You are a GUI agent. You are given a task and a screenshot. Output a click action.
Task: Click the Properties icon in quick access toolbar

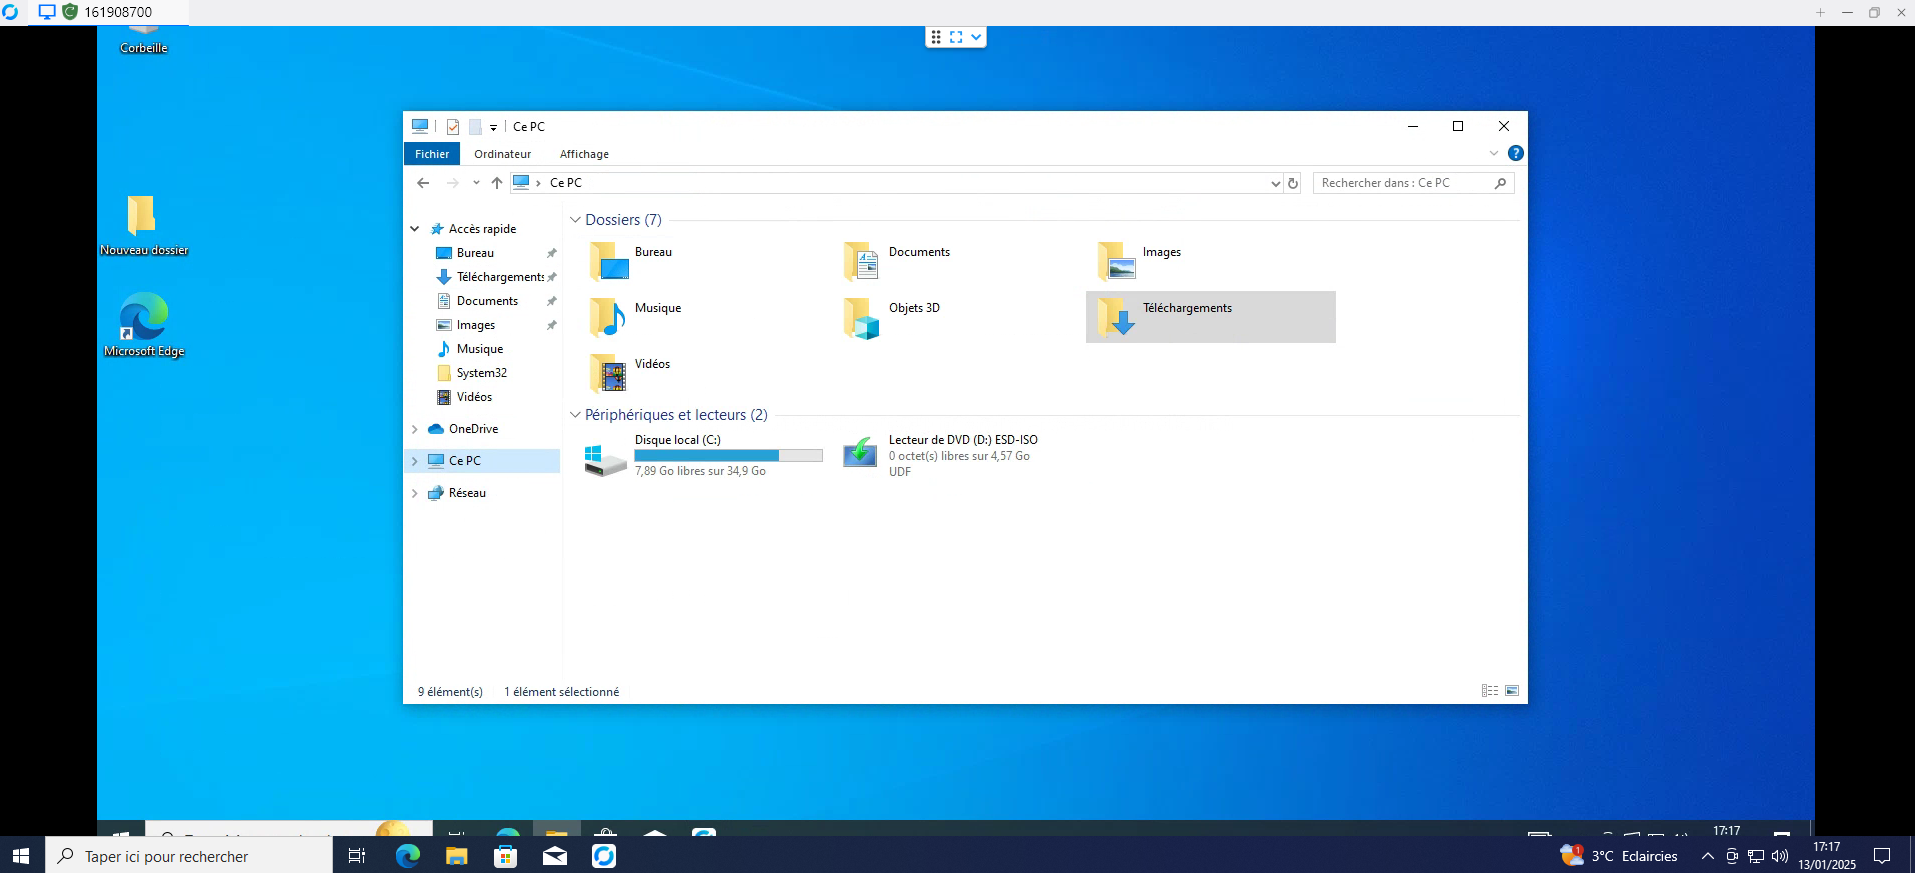click(x=453, y=127)
